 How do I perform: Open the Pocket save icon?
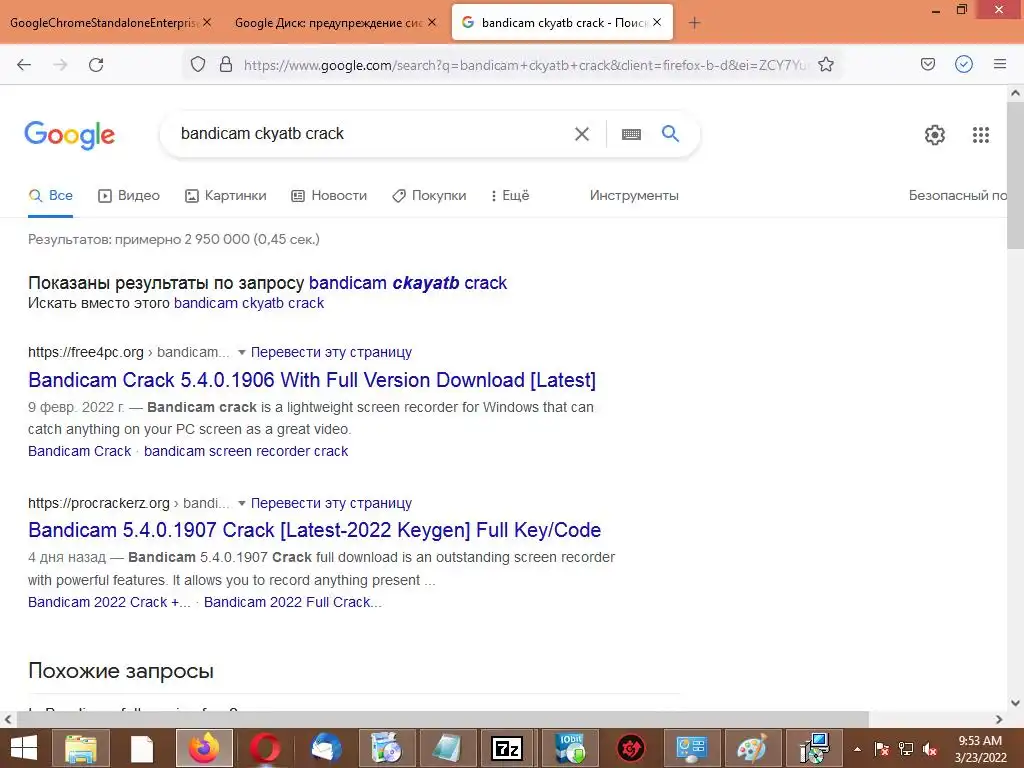928,64
